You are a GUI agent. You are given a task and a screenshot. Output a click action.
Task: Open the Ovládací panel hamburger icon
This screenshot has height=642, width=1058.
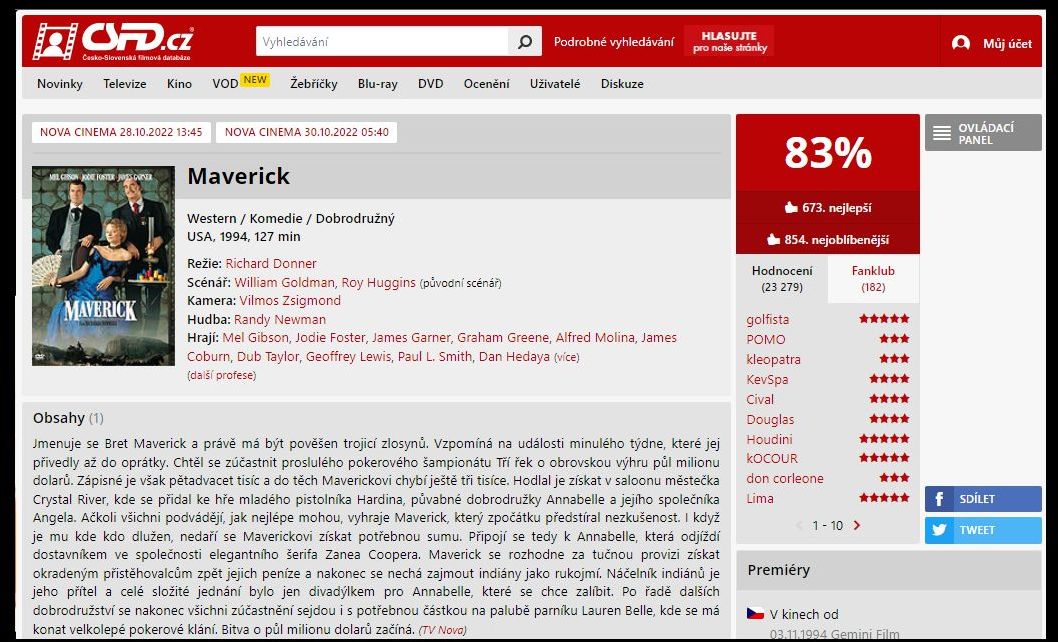click(941, 133)
